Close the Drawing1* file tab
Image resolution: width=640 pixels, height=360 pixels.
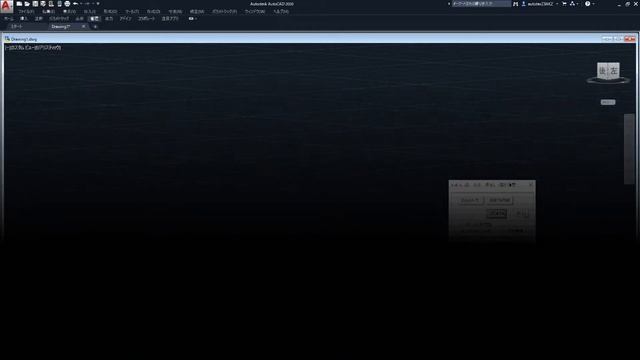pos(84,27)
